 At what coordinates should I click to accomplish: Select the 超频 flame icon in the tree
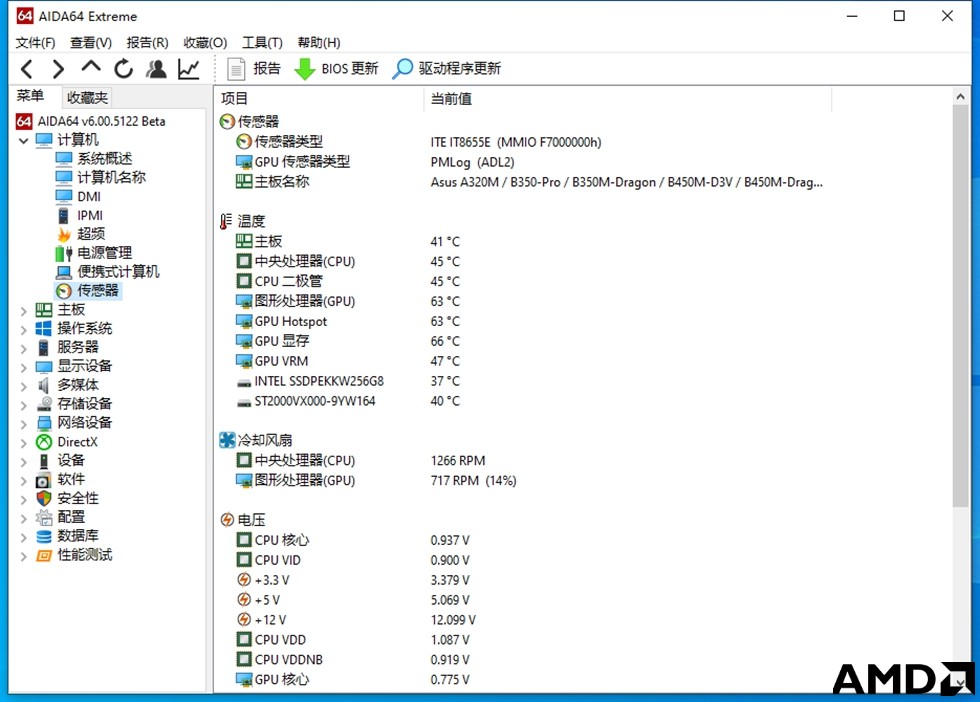63,234
